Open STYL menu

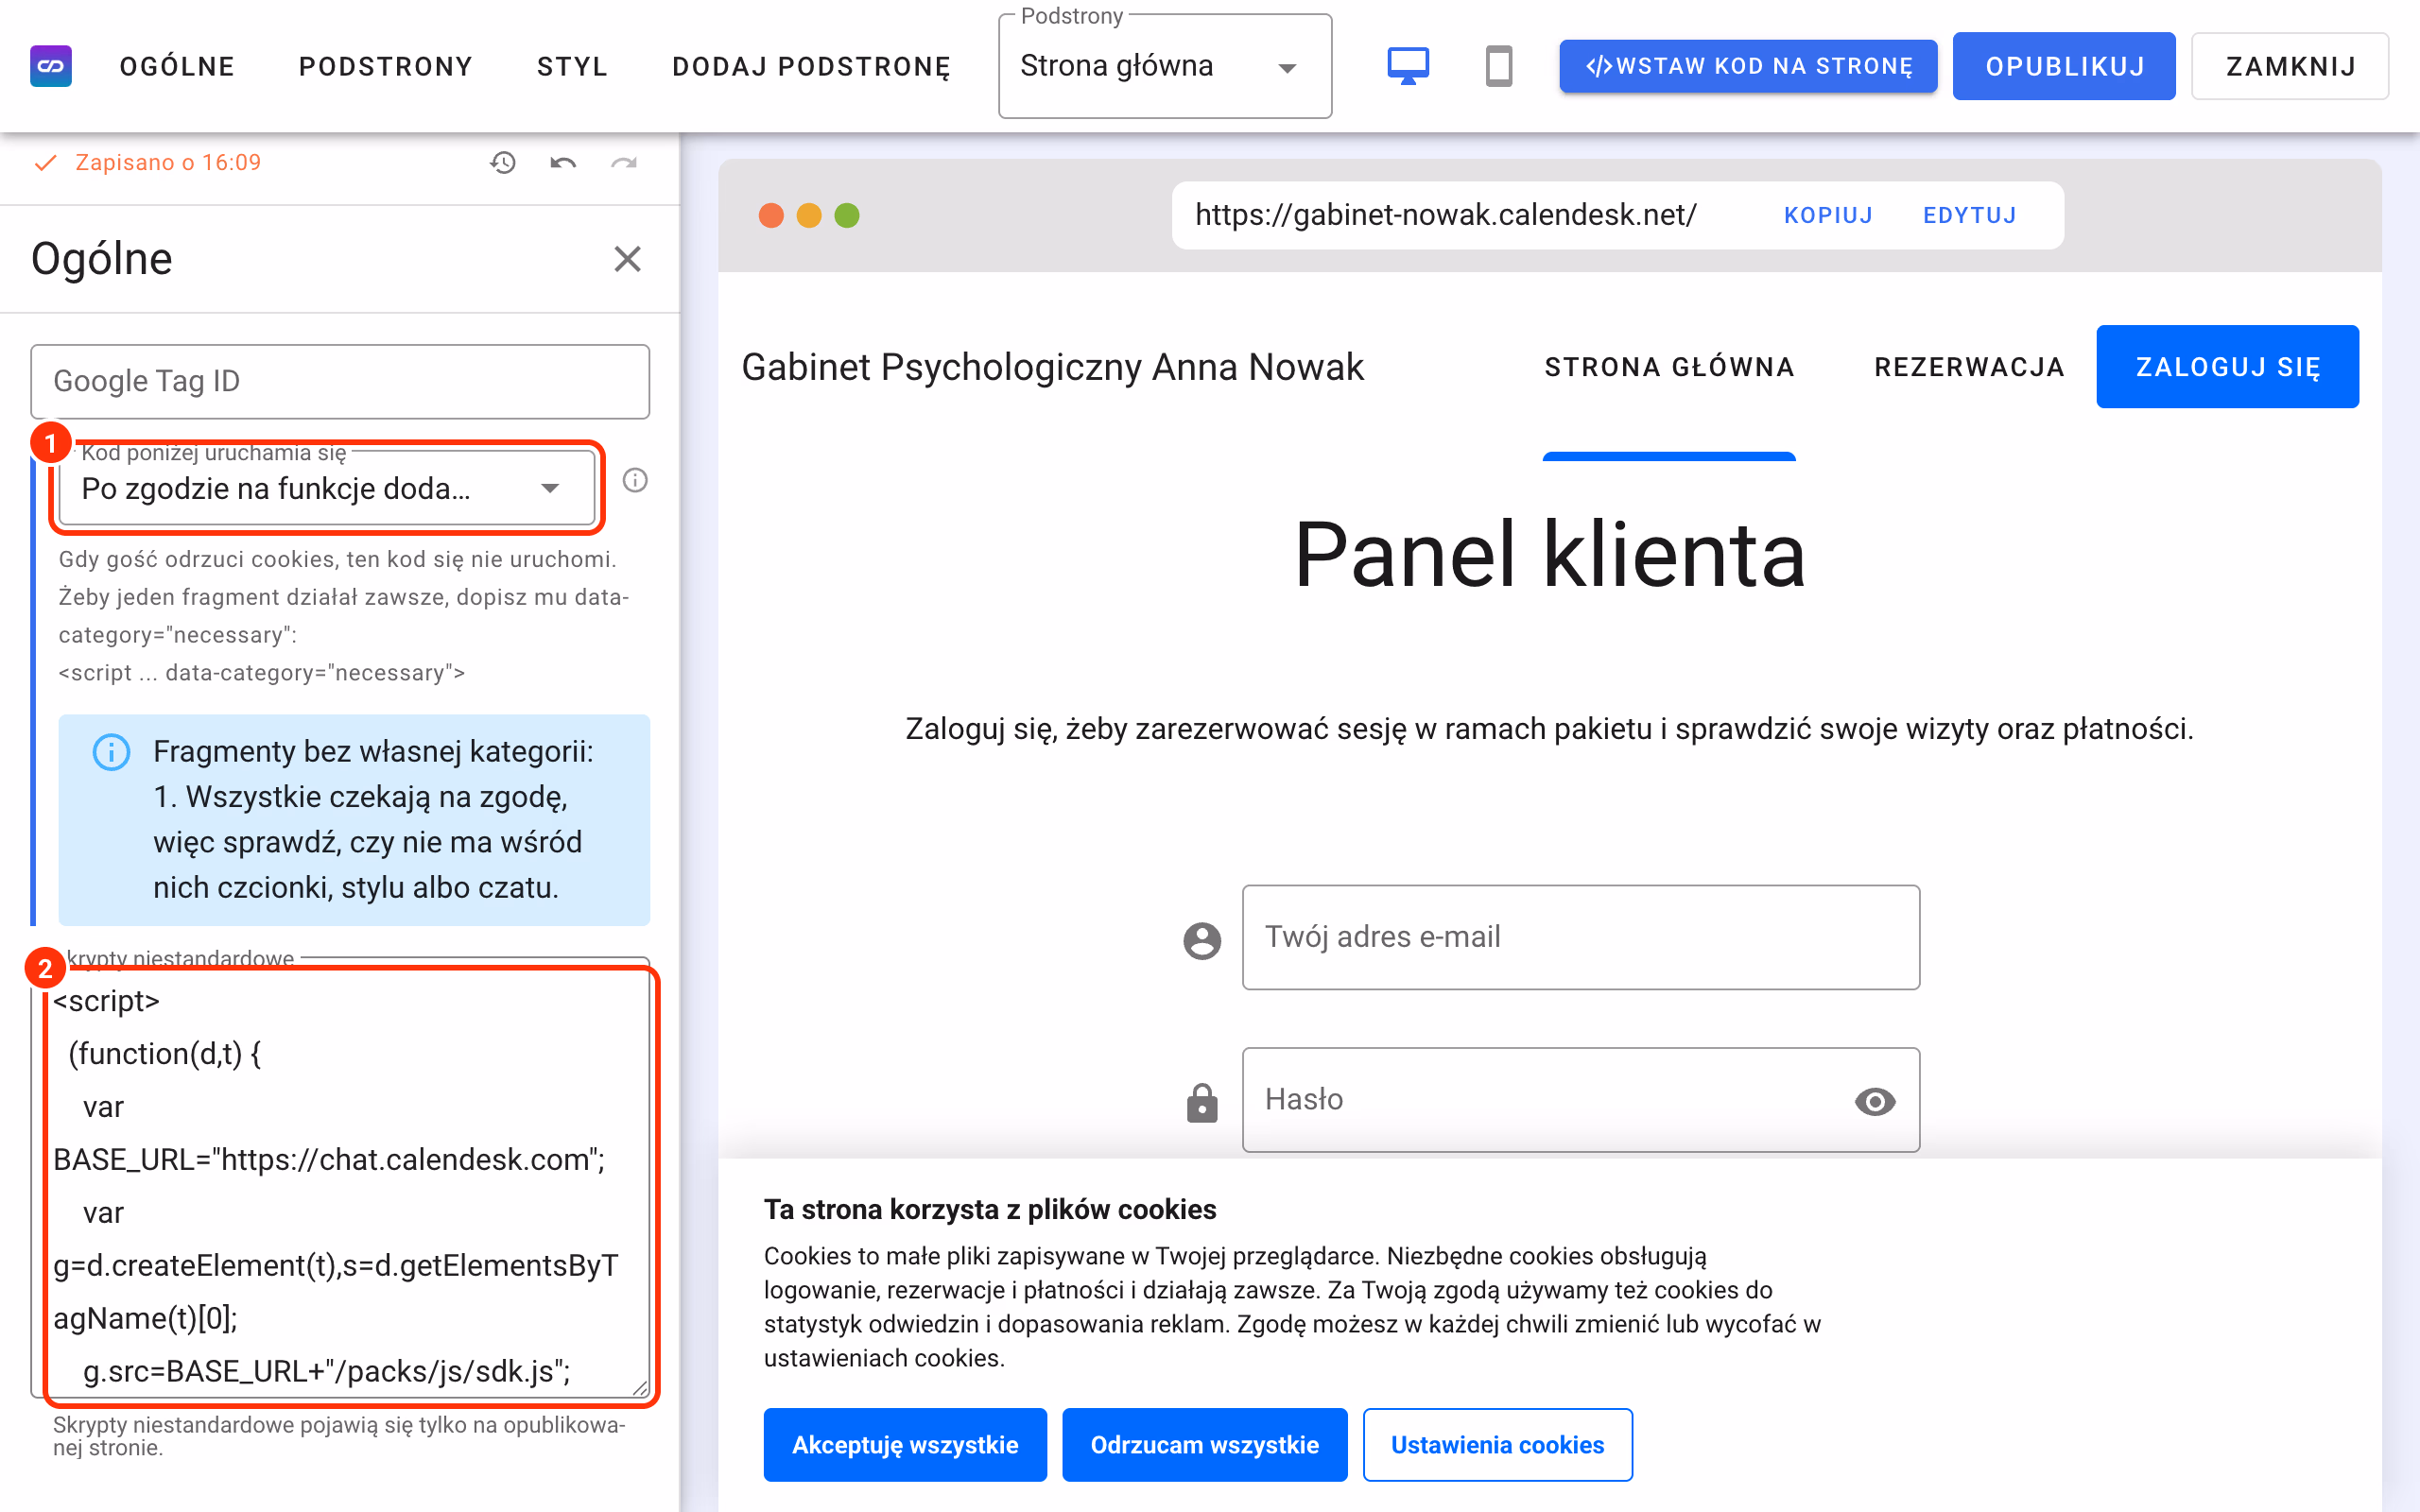(x=572, y=66)
